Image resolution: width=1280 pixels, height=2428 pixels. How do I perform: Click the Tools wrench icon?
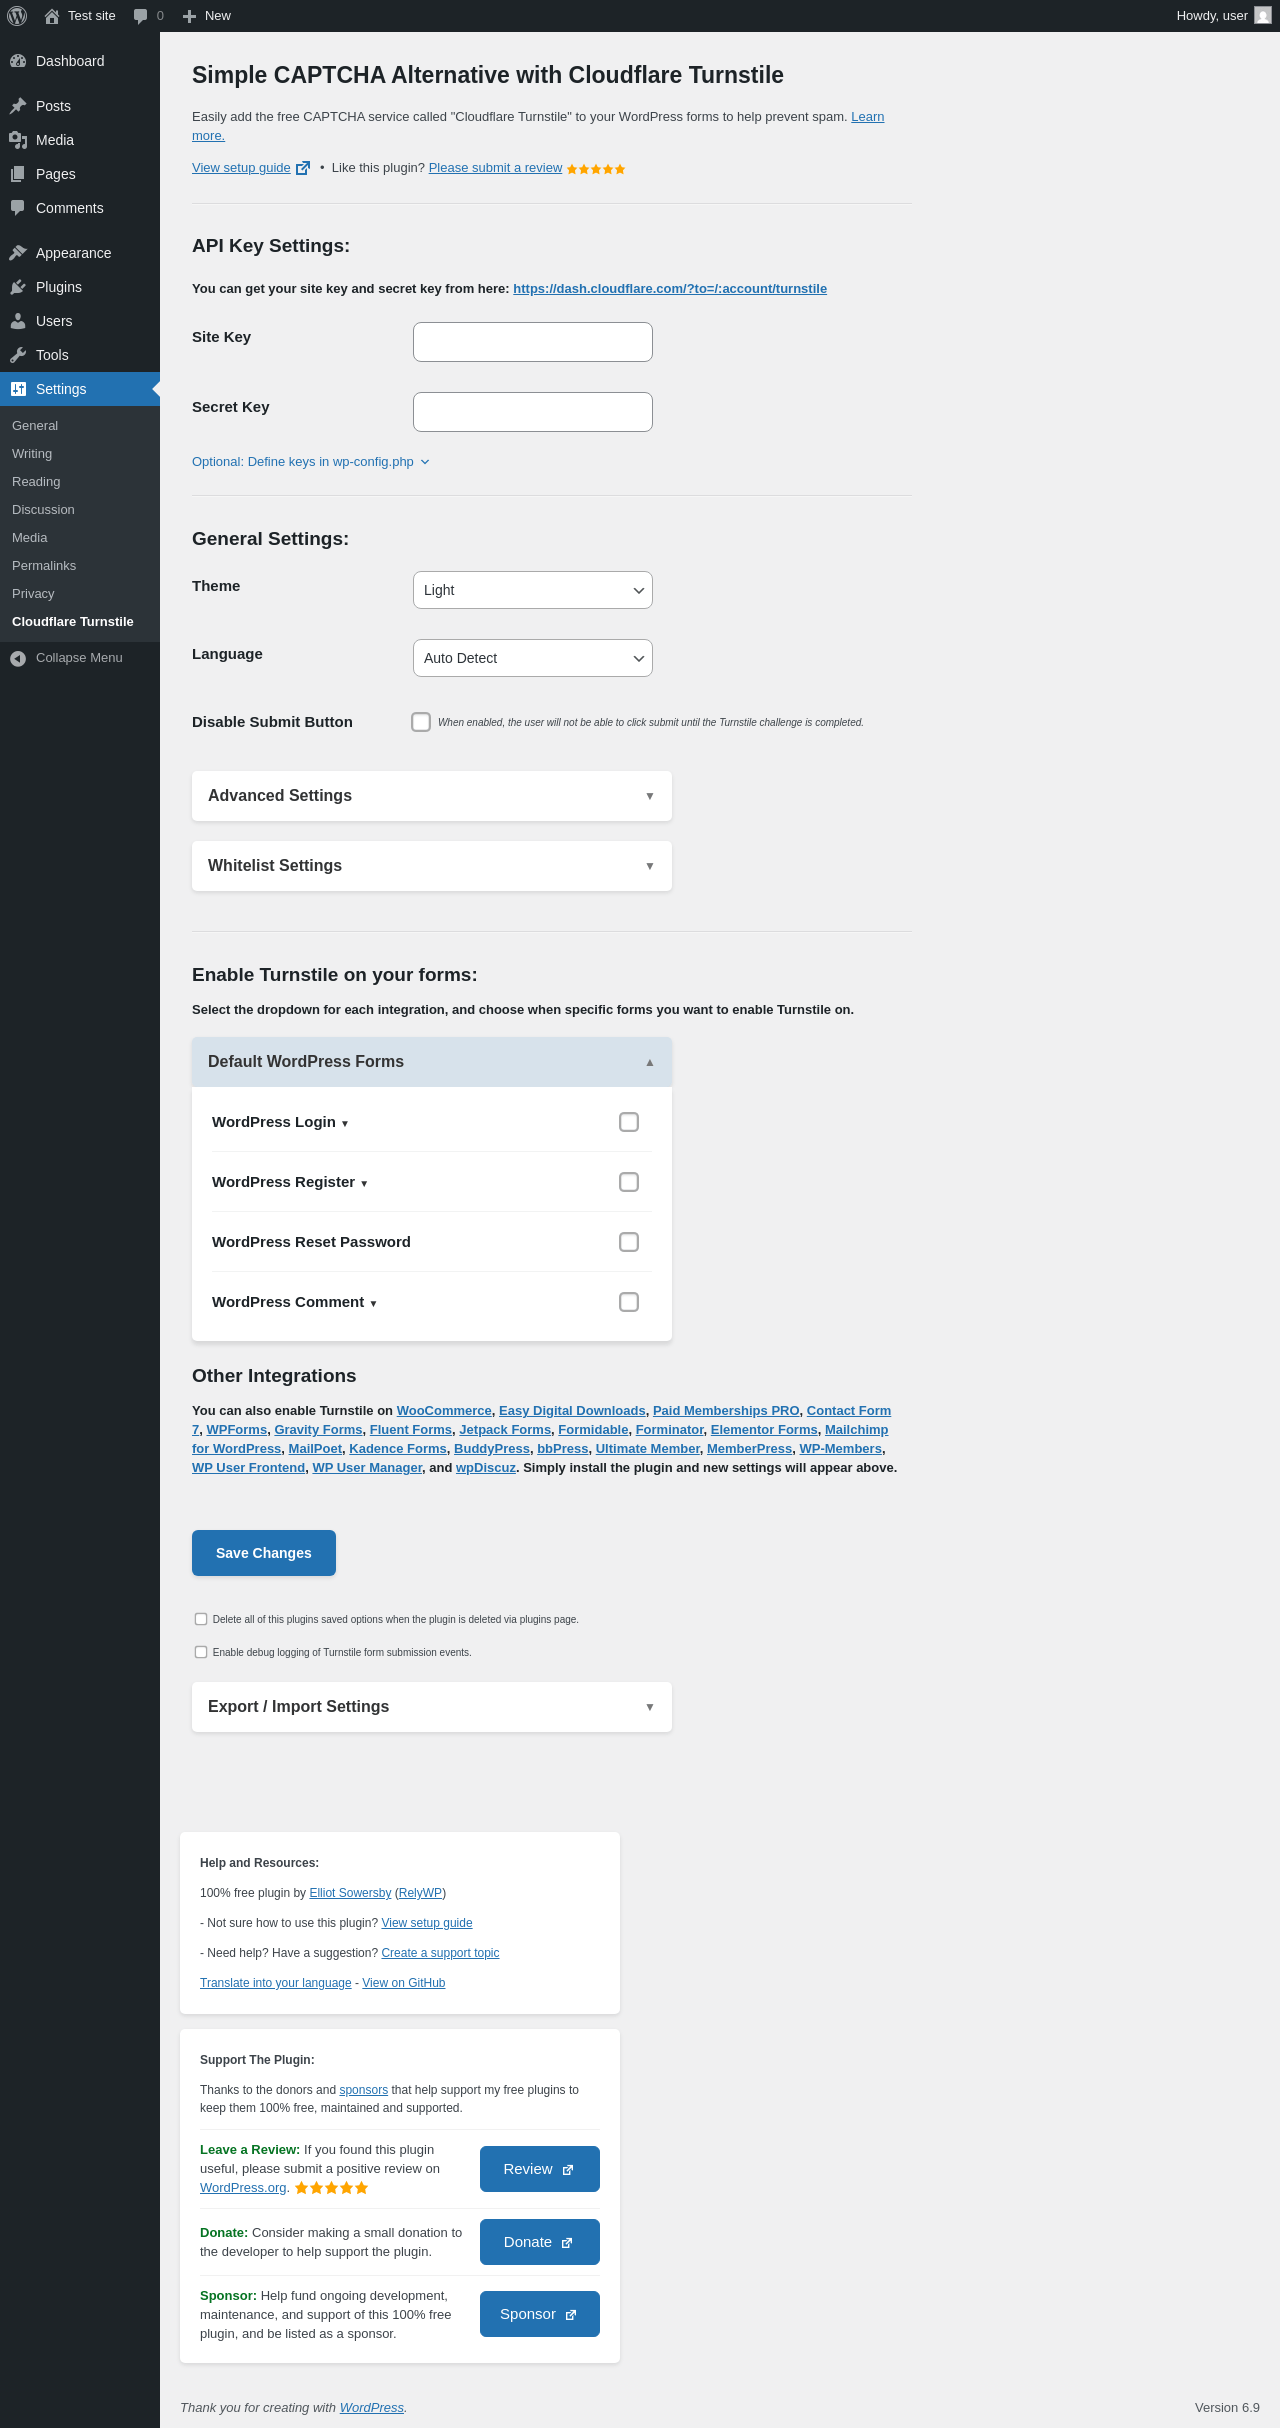(x=18, y=355)
